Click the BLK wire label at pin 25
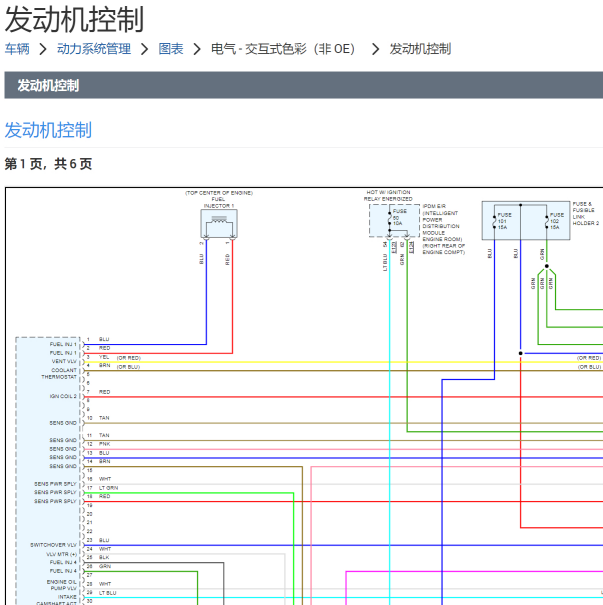The image size is (603, 605). pos(104,558)
